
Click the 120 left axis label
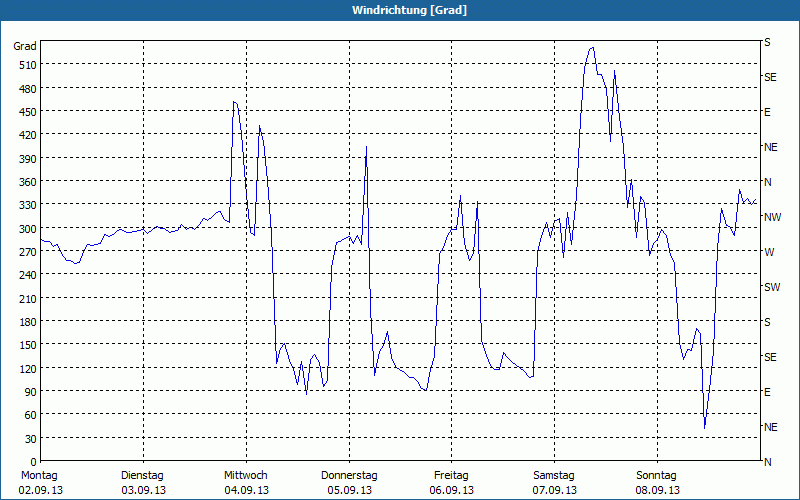(x=28, y=368)
